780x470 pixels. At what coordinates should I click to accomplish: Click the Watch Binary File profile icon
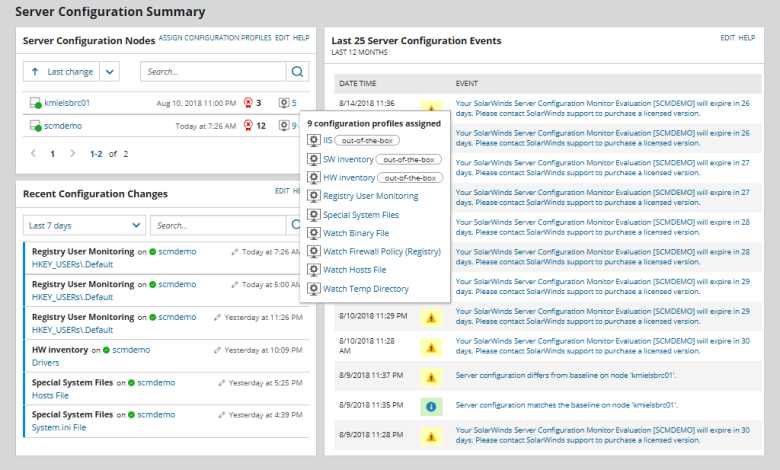click(313, 233)
